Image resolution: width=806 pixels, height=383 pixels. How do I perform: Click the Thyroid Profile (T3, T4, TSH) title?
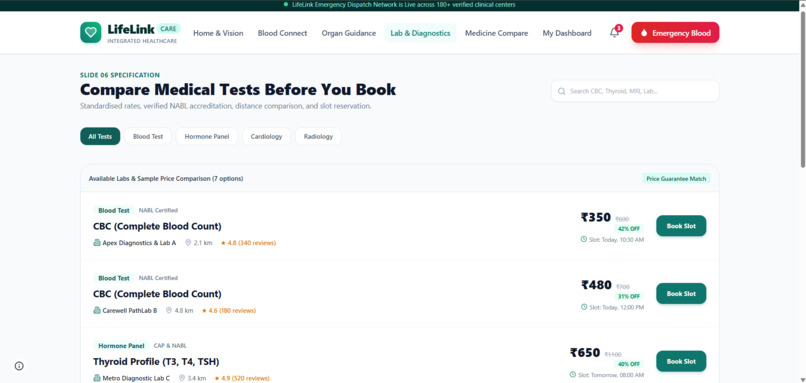pos(156,361)
